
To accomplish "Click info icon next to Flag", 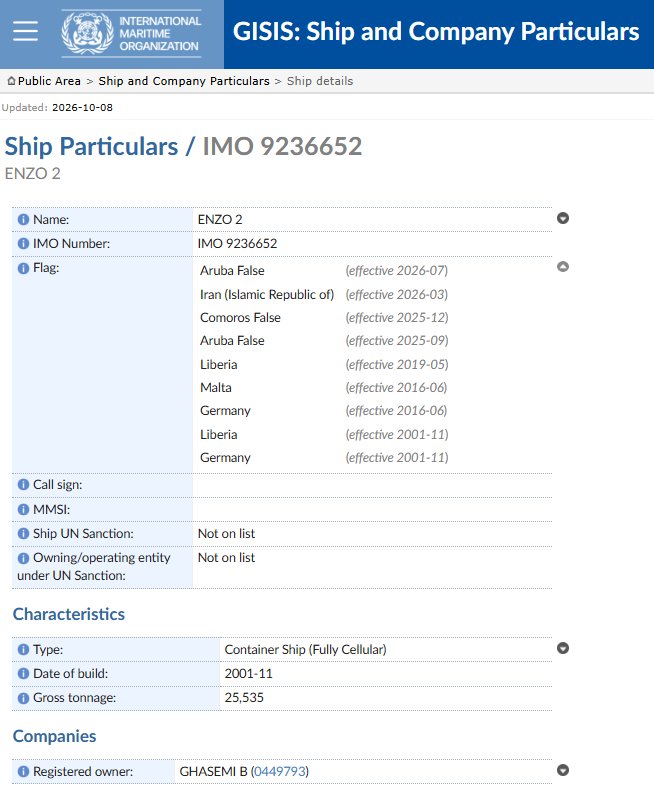I will 23,268.
